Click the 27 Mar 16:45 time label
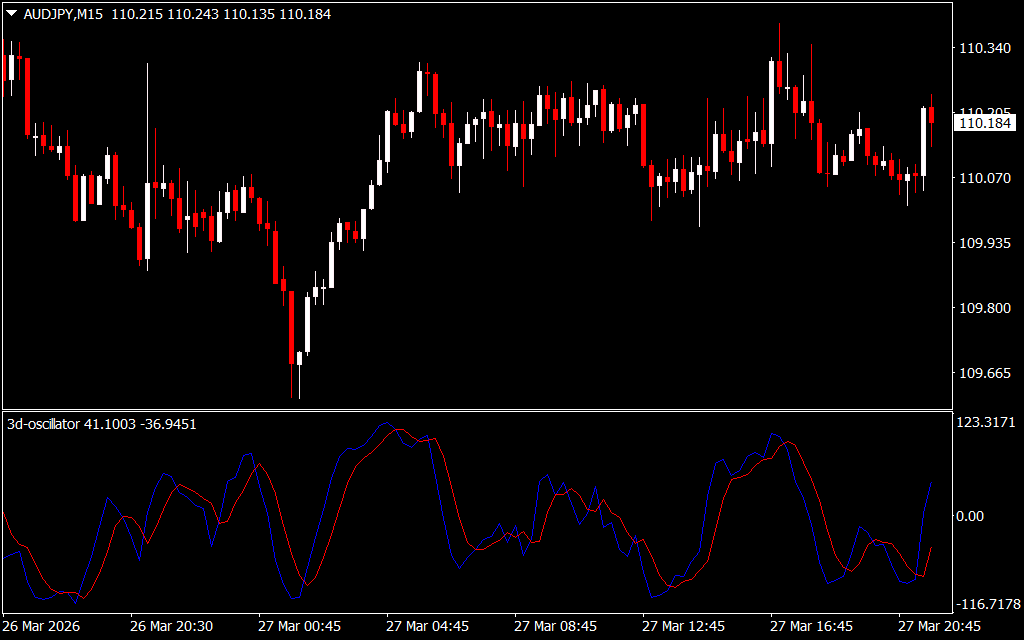The image size is (1024, 640). click(811, 626)
